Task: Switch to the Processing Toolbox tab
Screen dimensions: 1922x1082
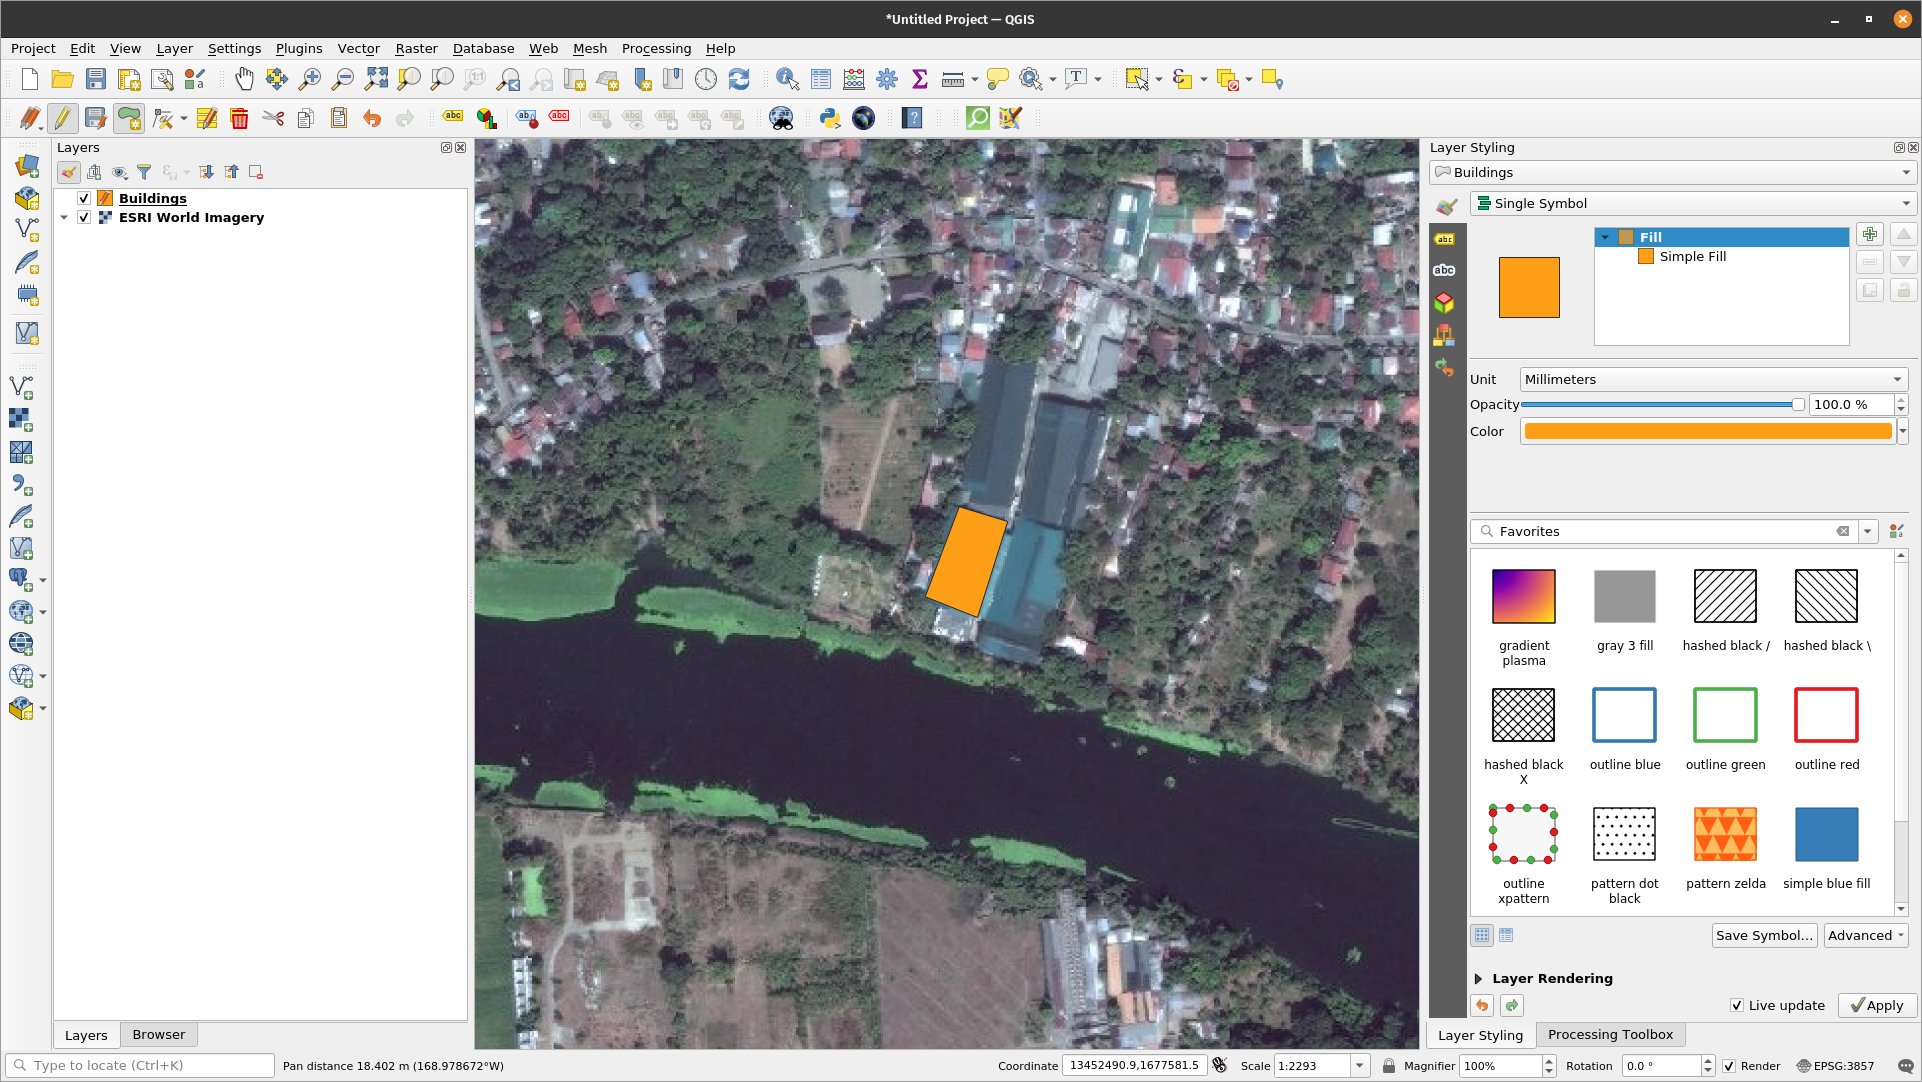Action: (1609, 1034)
